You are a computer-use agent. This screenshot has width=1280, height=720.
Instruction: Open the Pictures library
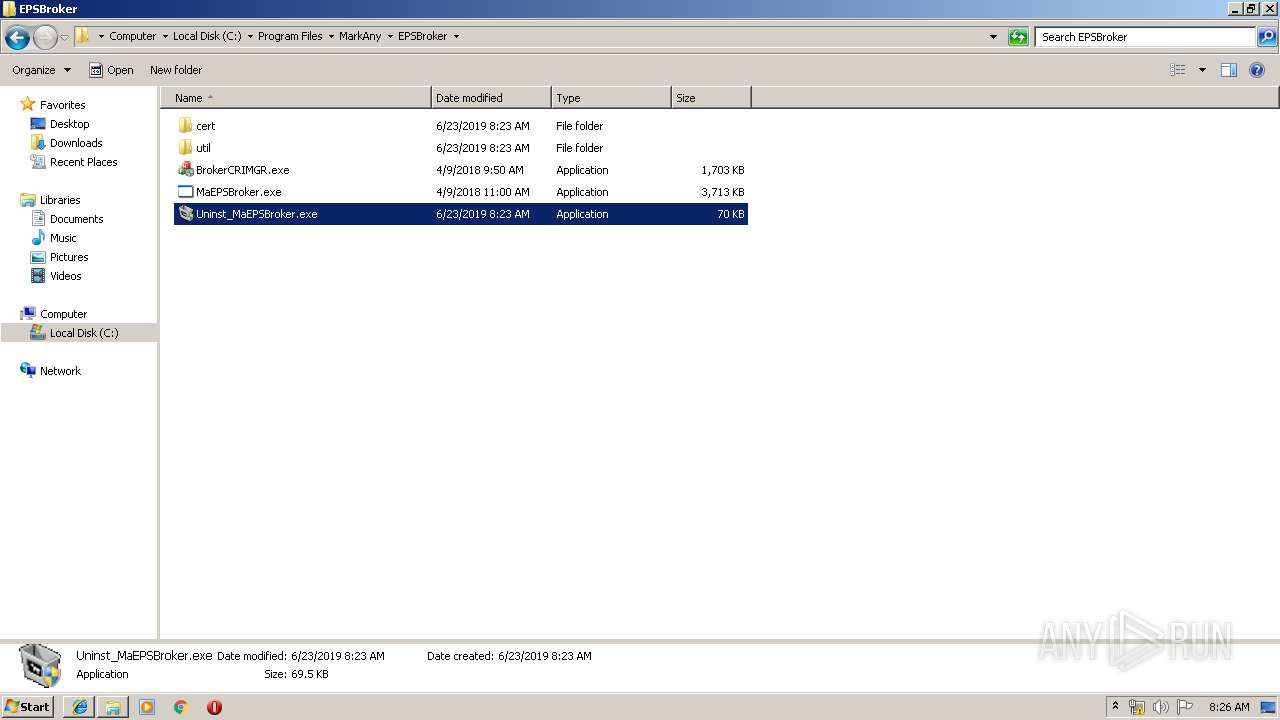pyautogui.click(x=69, y=257)
